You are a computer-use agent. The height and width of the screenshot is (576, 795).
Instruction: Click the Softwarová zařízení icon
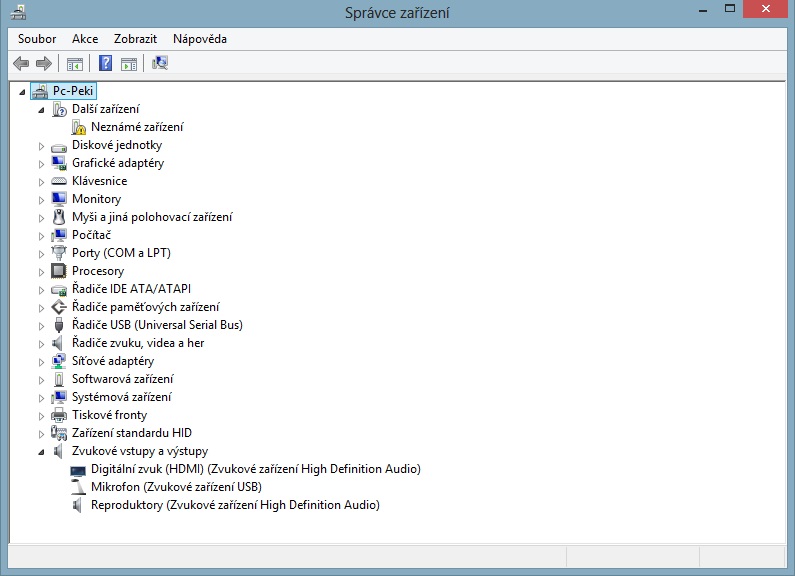(59, 379)
